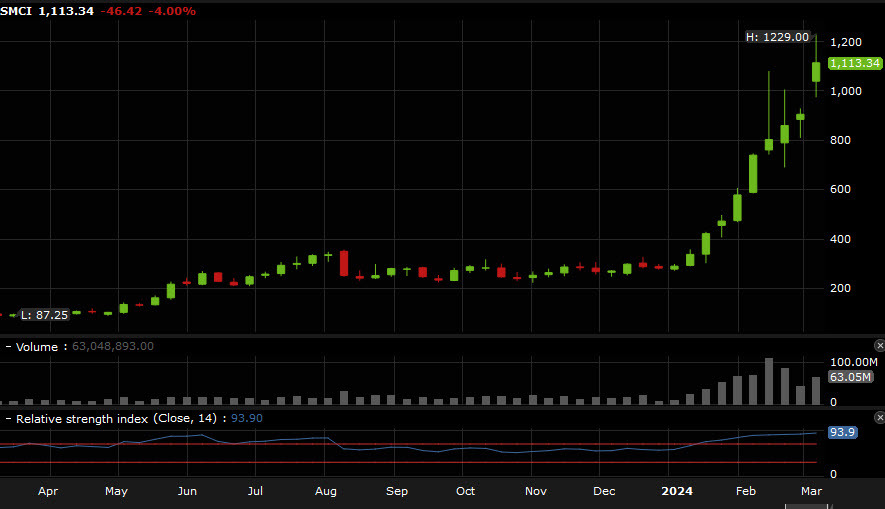
Task: Click the blue 93.9 RSI value tag
Action: pyautogui.click(x=840, y=433)
